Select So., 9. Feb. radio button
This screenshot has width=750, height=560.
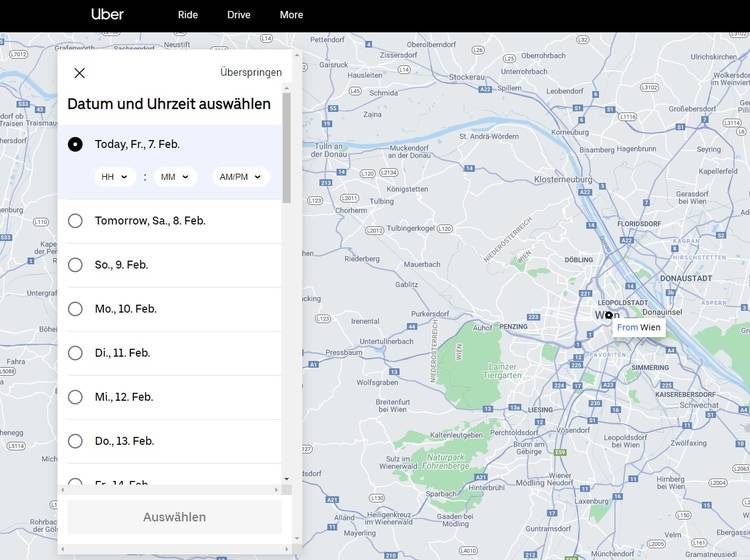tap(75, 264)
